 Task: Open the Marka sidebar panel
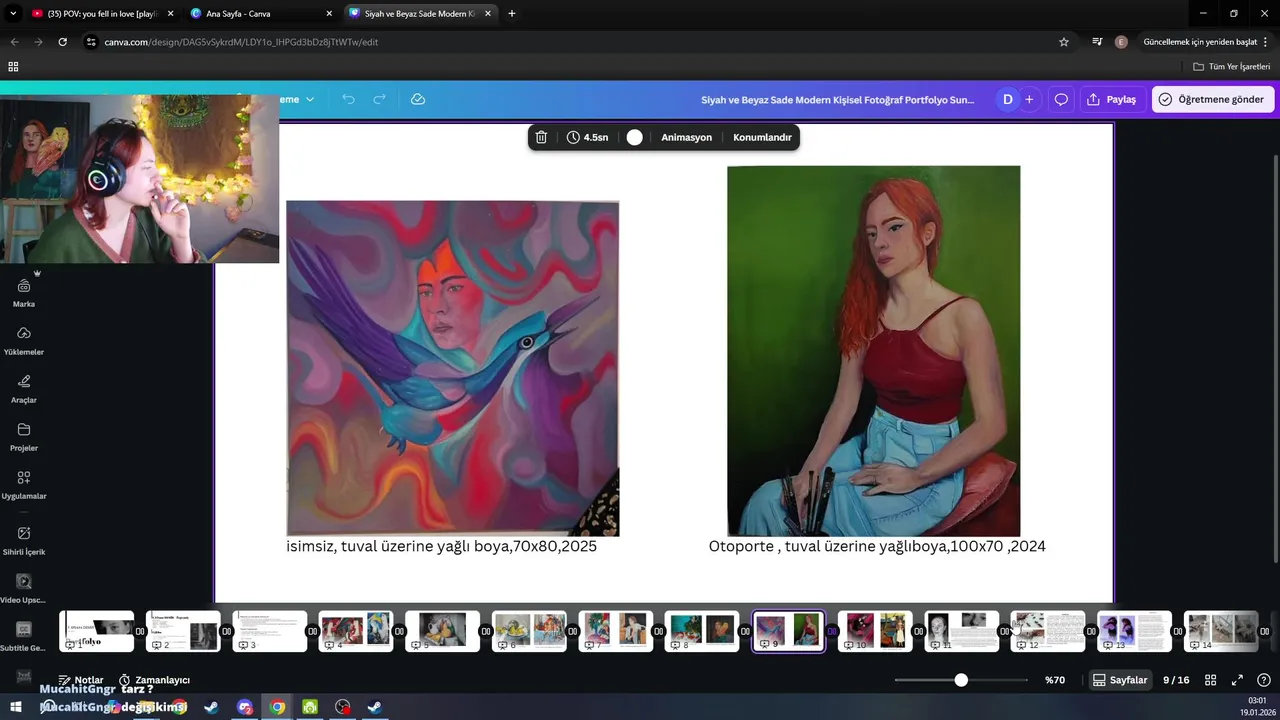click(24, 294)
